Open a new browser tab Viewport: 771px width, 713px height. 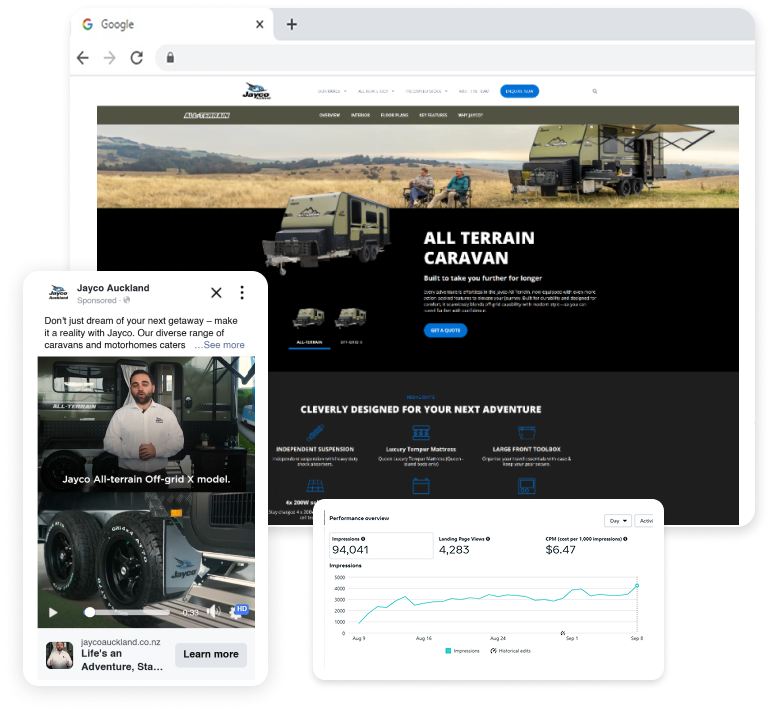click(292, 24)
